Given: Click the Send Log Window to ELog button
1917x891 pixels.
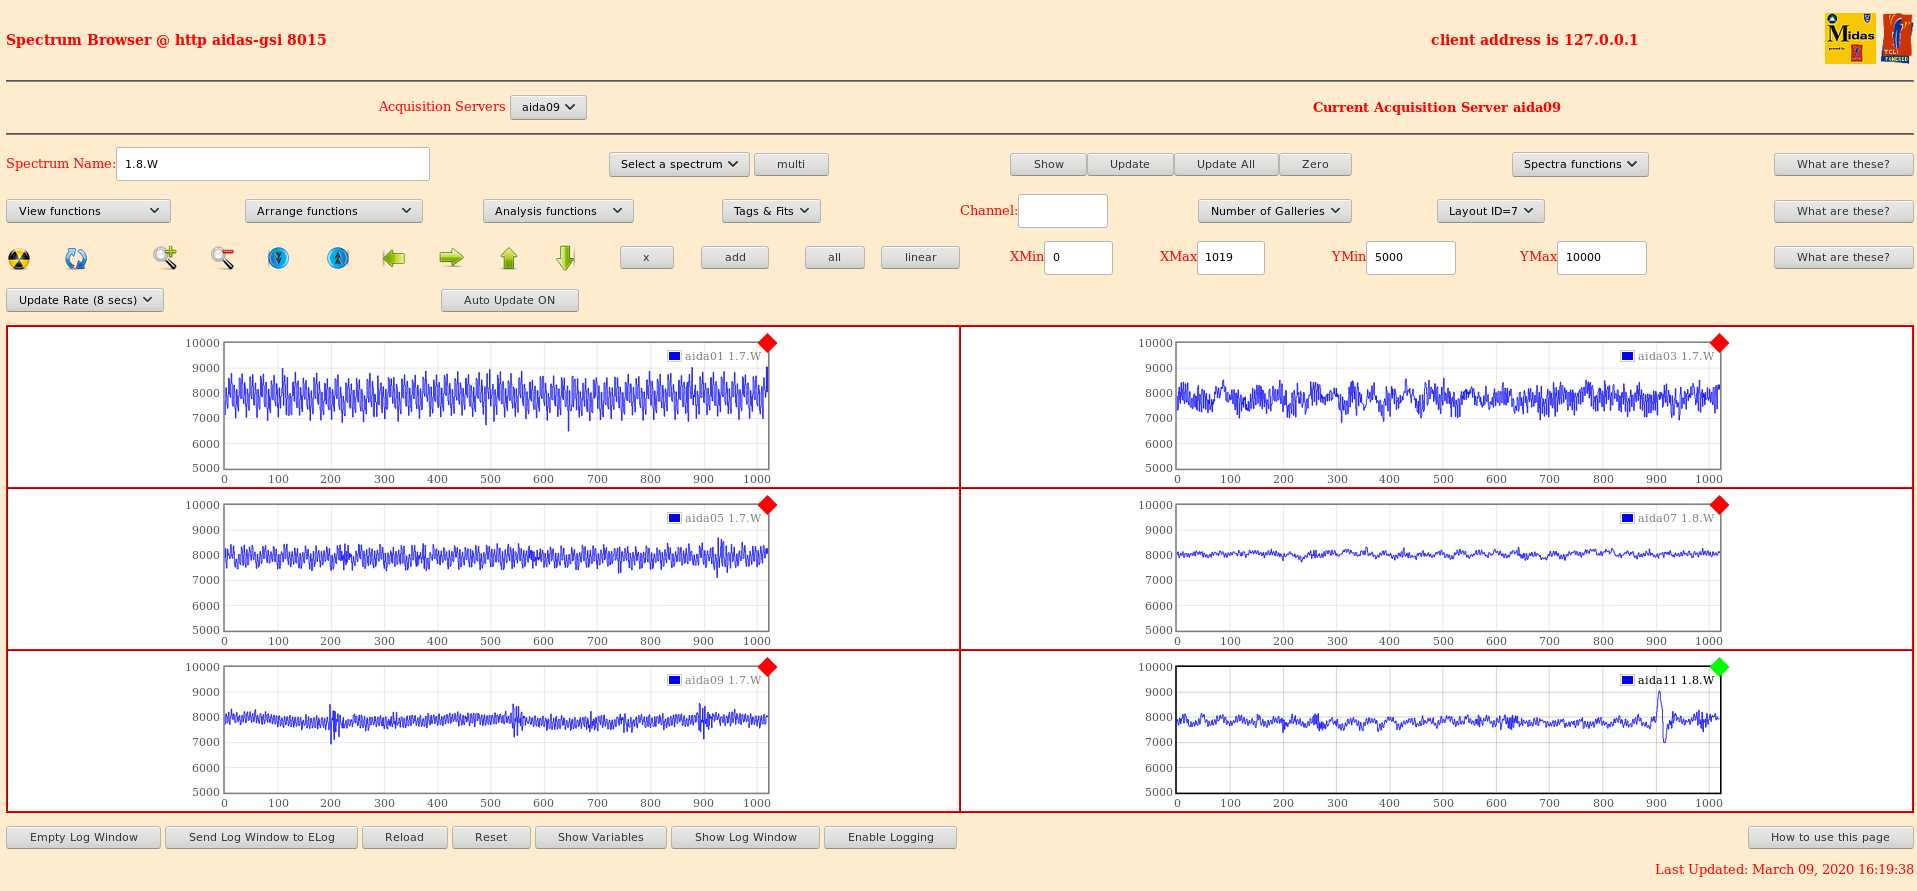Looking at the screenshot, I should [261, 837].
